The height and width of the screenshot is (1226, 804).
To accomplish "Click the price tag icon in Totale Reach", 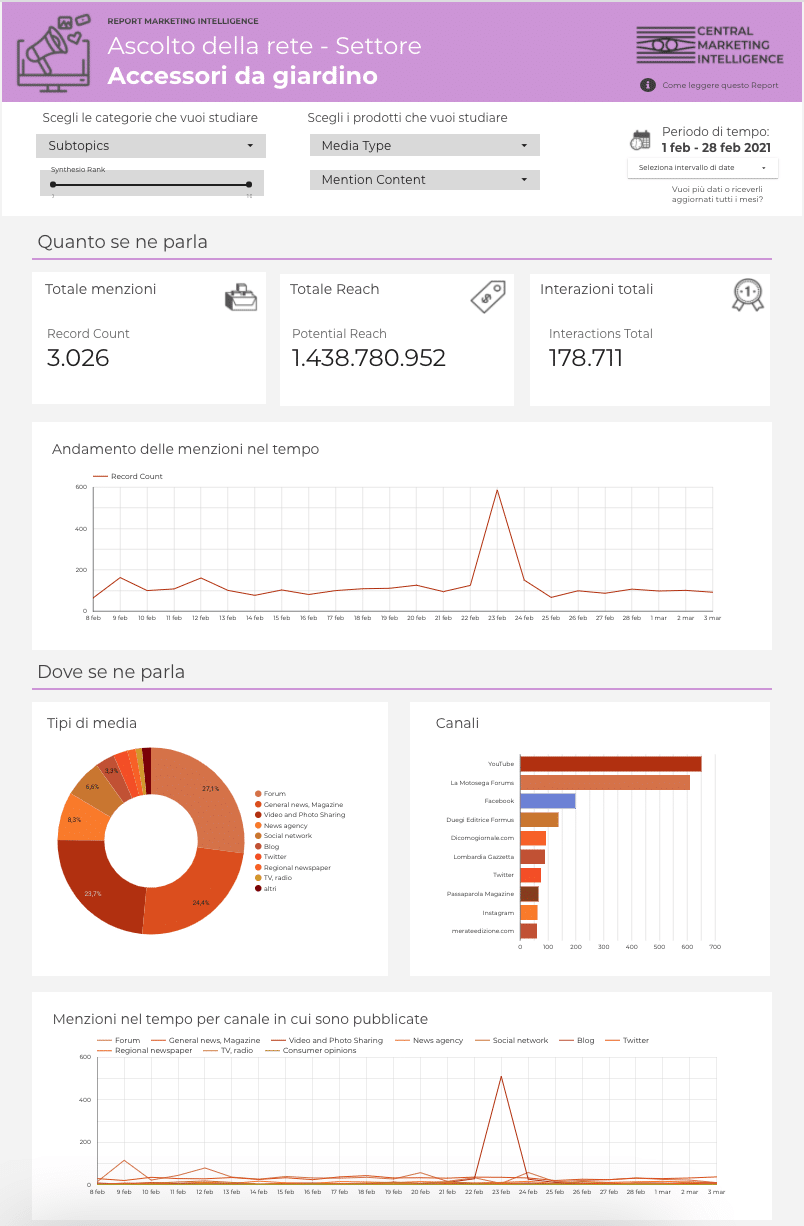I will click(488, 295).
